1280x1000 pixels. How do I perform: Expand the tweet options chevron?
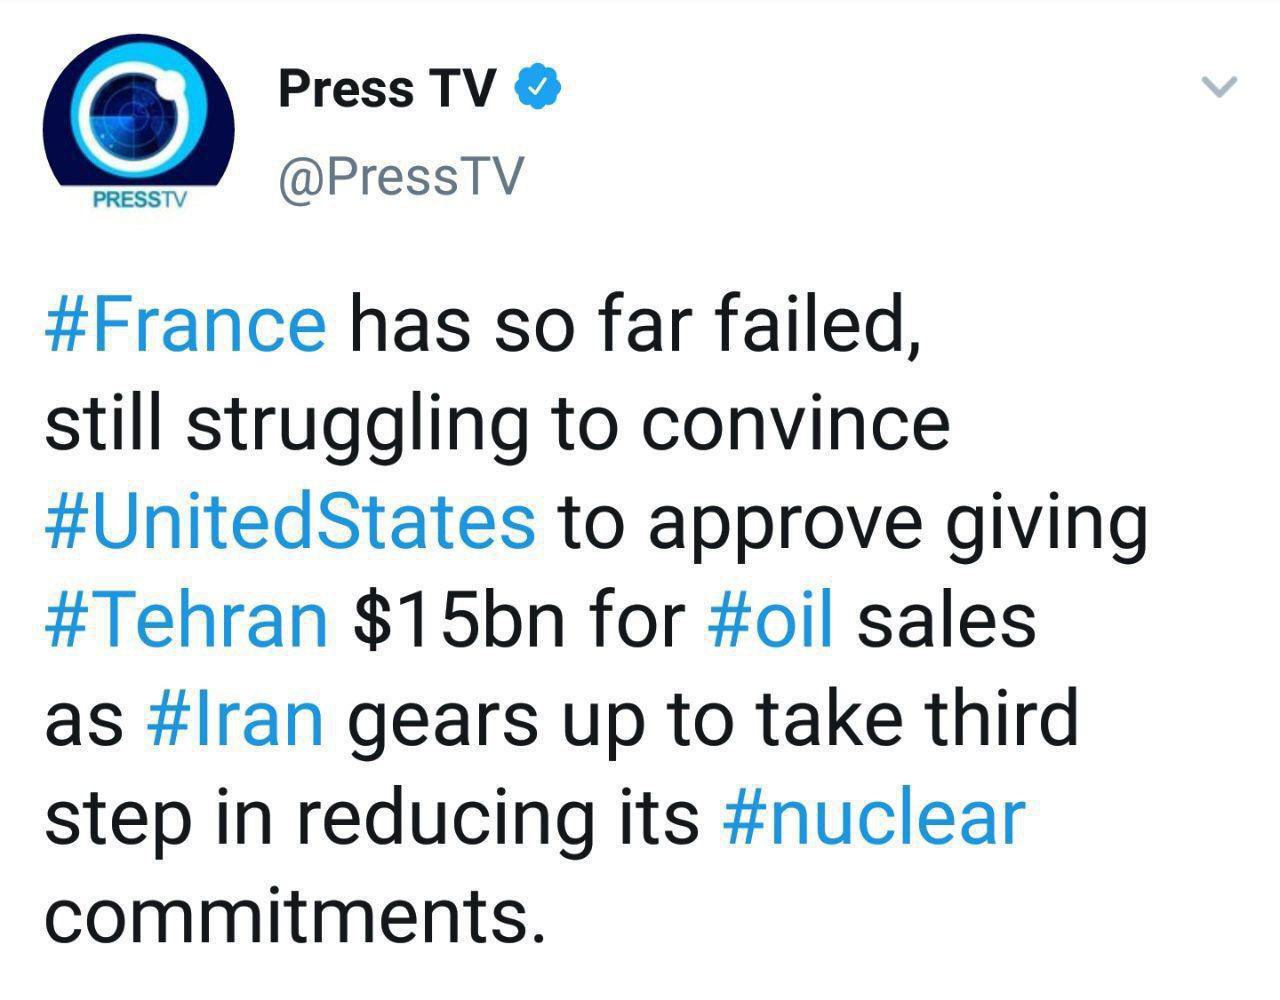1219,88
